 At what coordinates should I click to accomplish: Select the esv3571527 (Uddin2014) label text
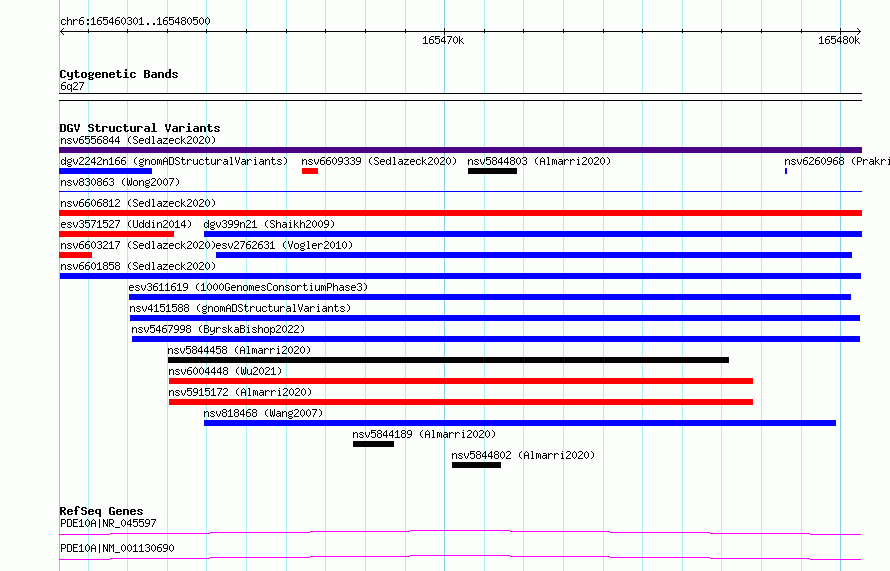(x=126, y=224)
